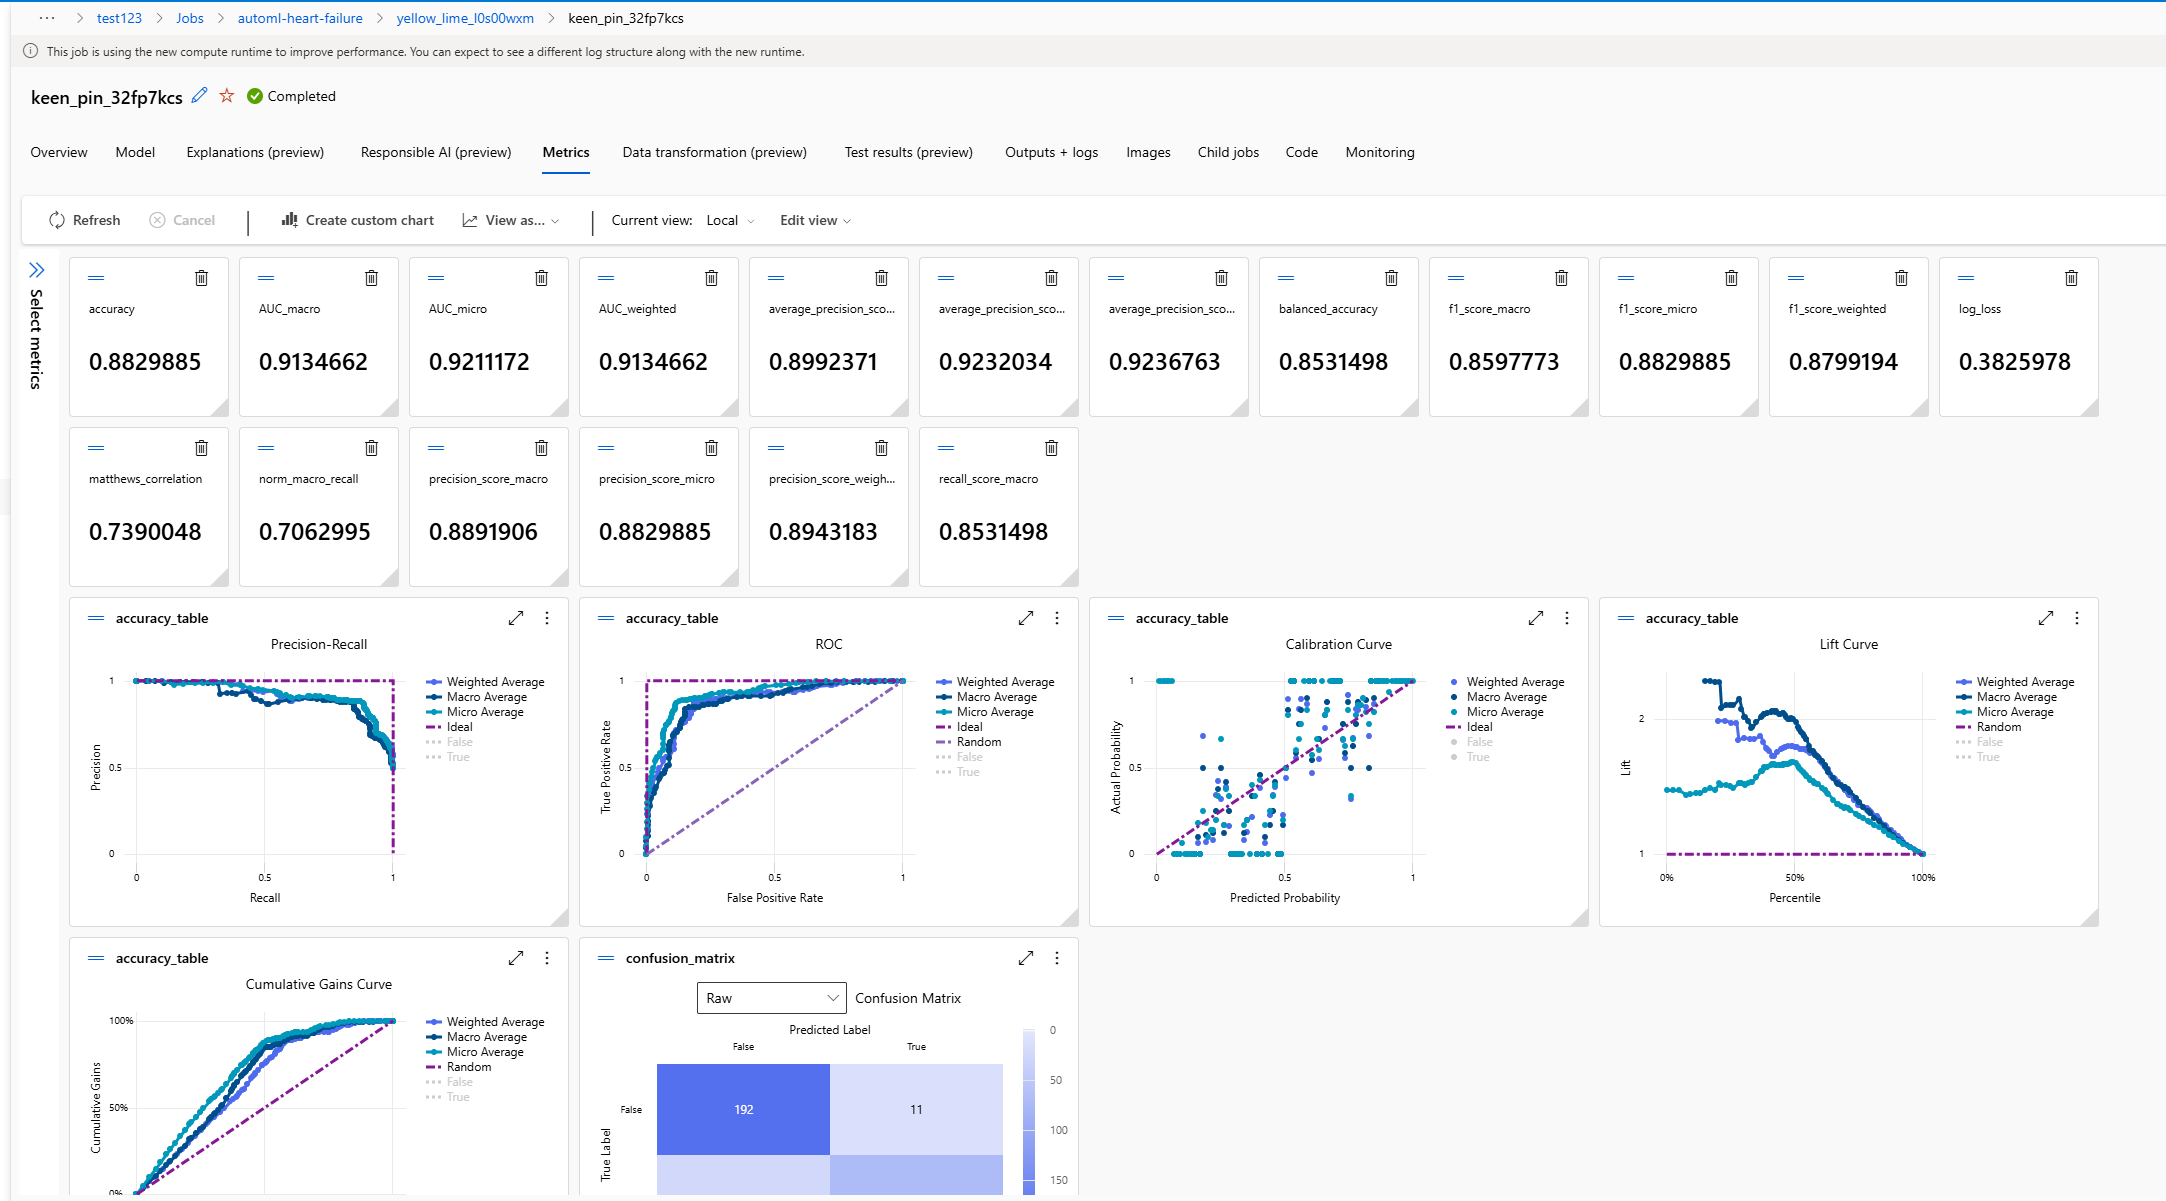Click the Refresh icon button
Viewport: 2166px width, 1201px height.
pos(57,220)
